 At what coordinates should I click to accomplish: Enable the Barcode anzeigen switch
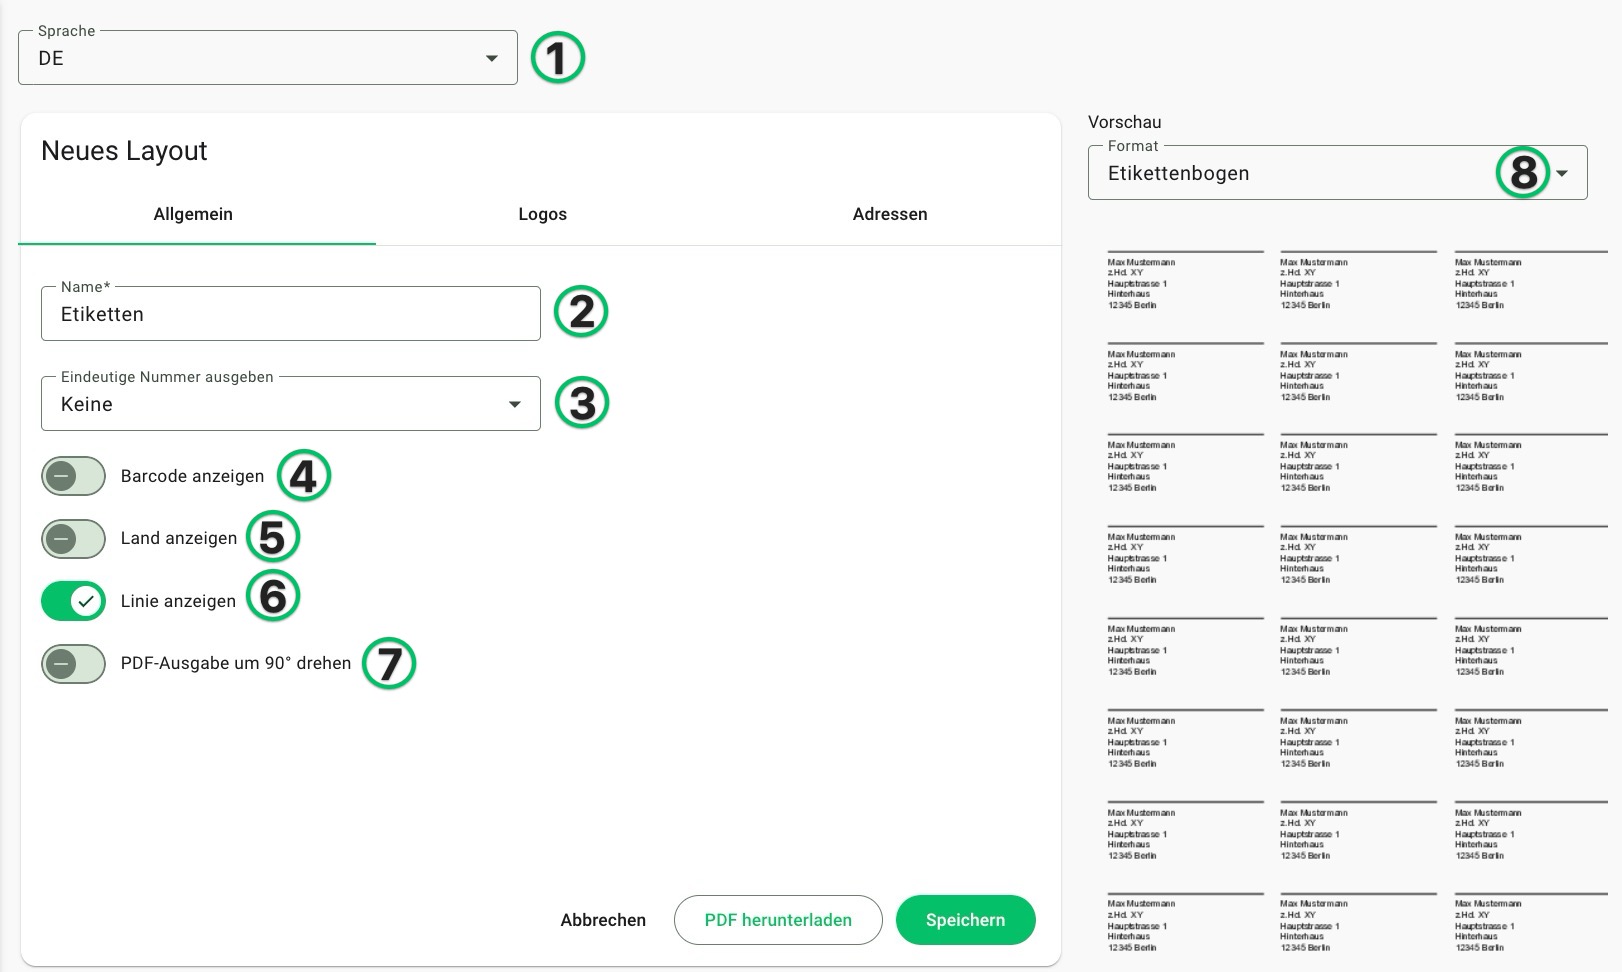[x=73, y=476]
